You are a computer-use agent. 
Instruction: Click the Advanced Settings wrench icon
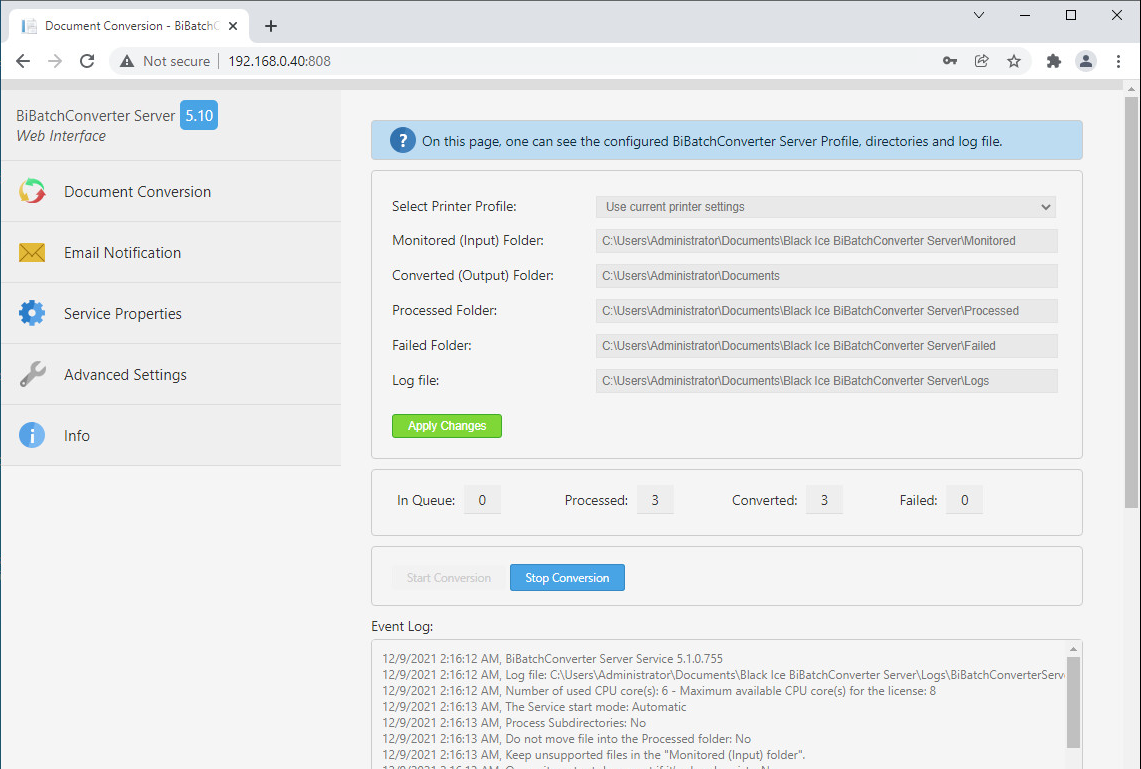(x=32, y=375)
